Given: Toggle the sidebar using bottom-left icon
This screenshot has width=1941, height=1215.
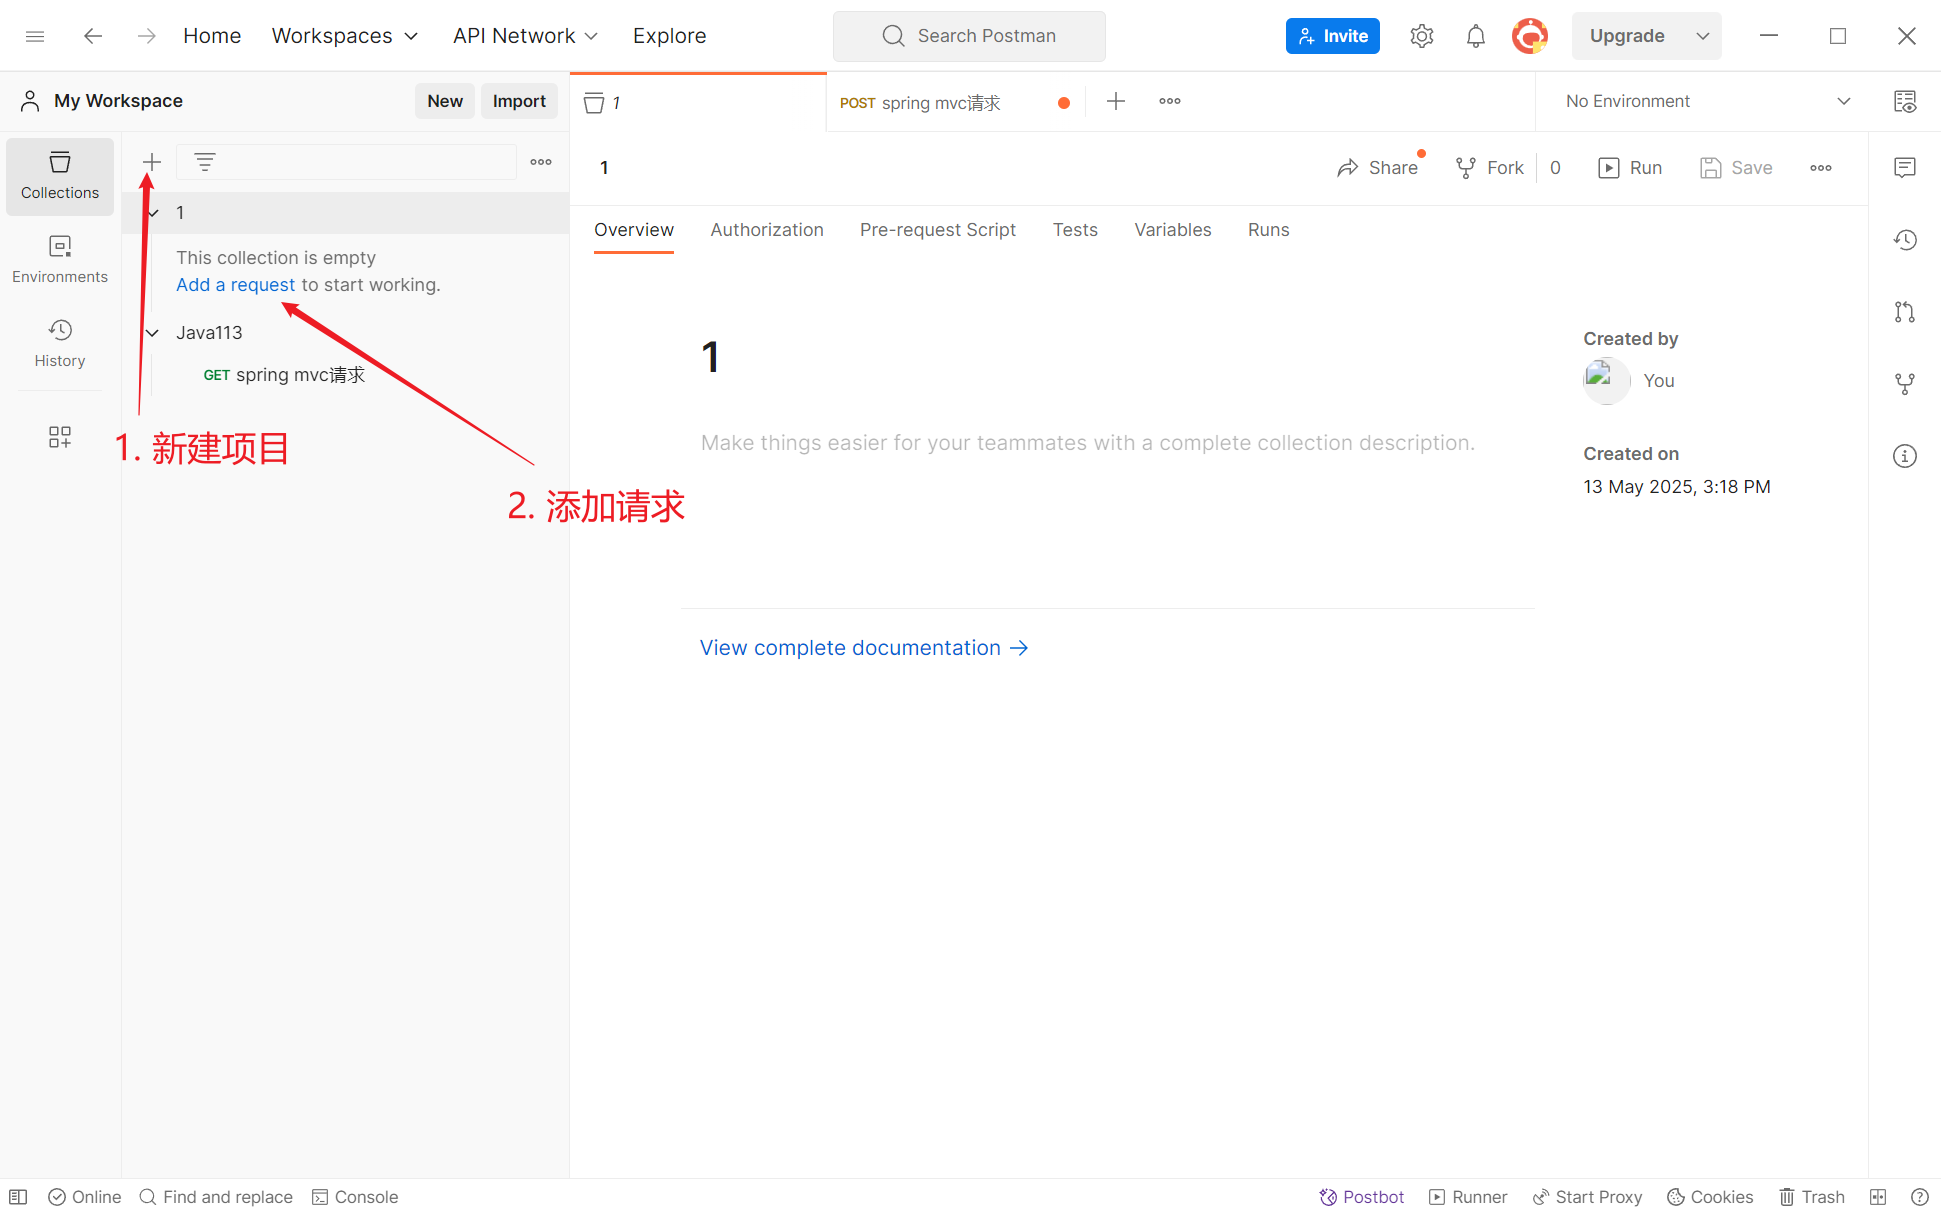Looking at the screenshot, I should (18, 1197).
